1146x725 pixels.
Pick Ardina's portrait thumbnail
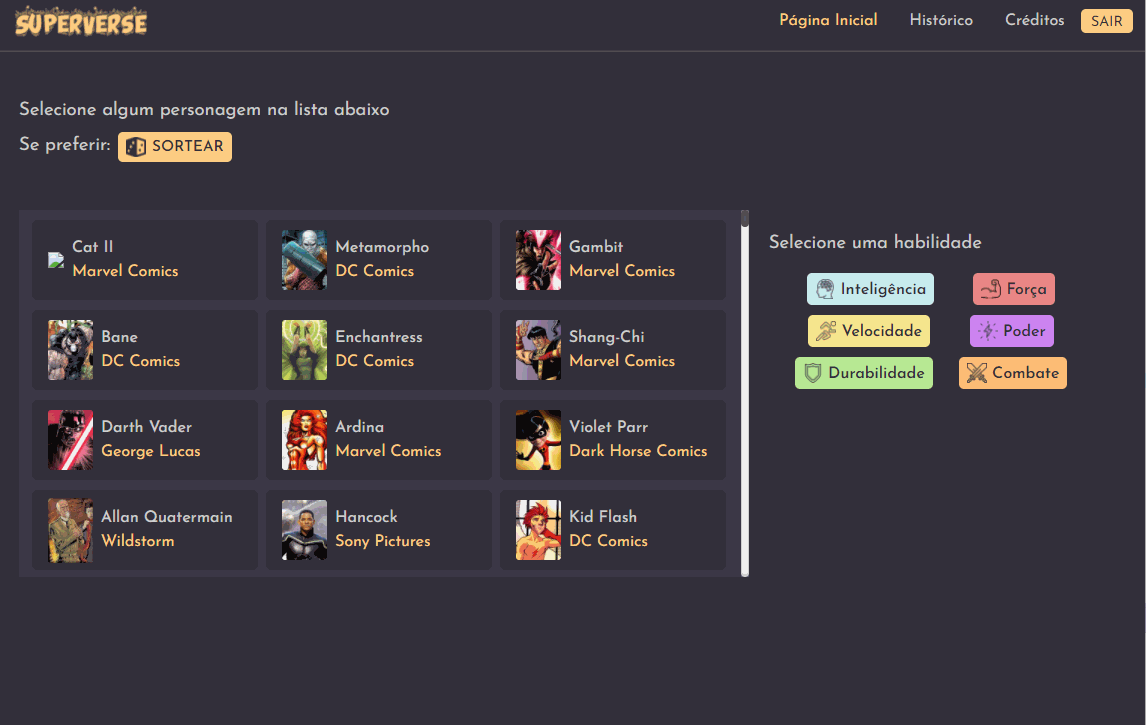[x=304, y=440]
